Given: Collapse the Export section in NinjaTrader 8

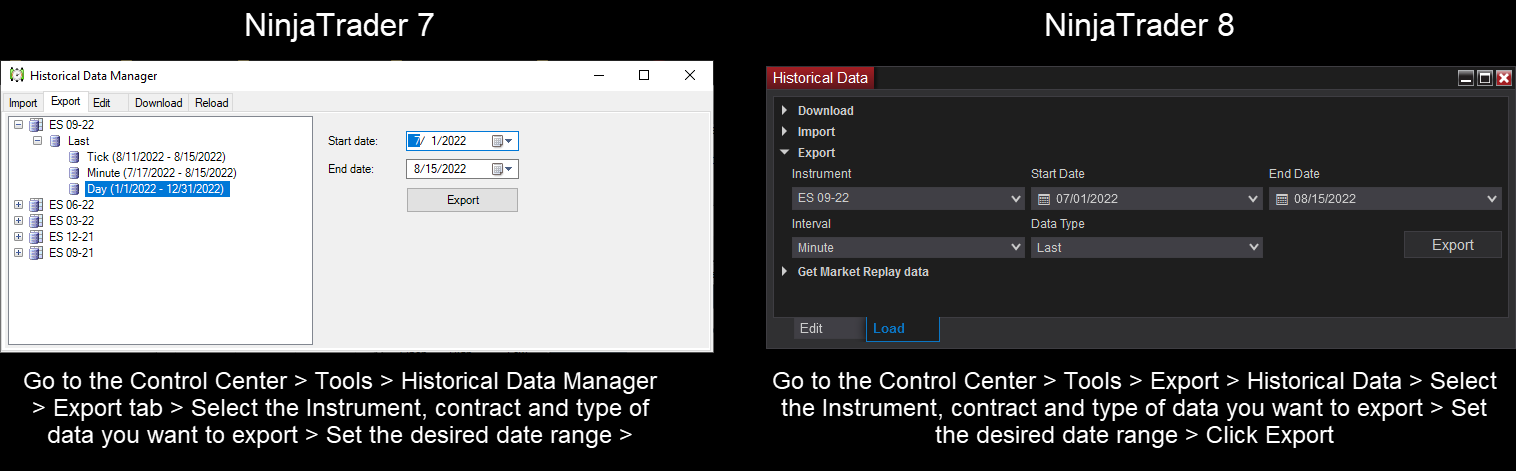Looking at the screenshot, I should 785,153.
